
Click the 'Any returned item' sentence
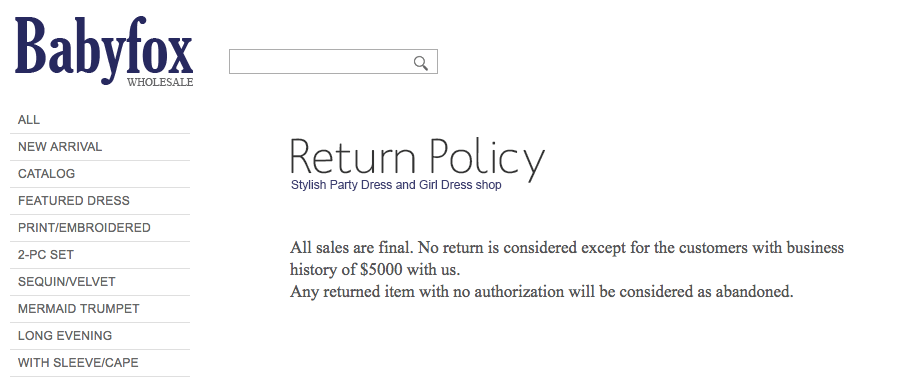point(542,292)
